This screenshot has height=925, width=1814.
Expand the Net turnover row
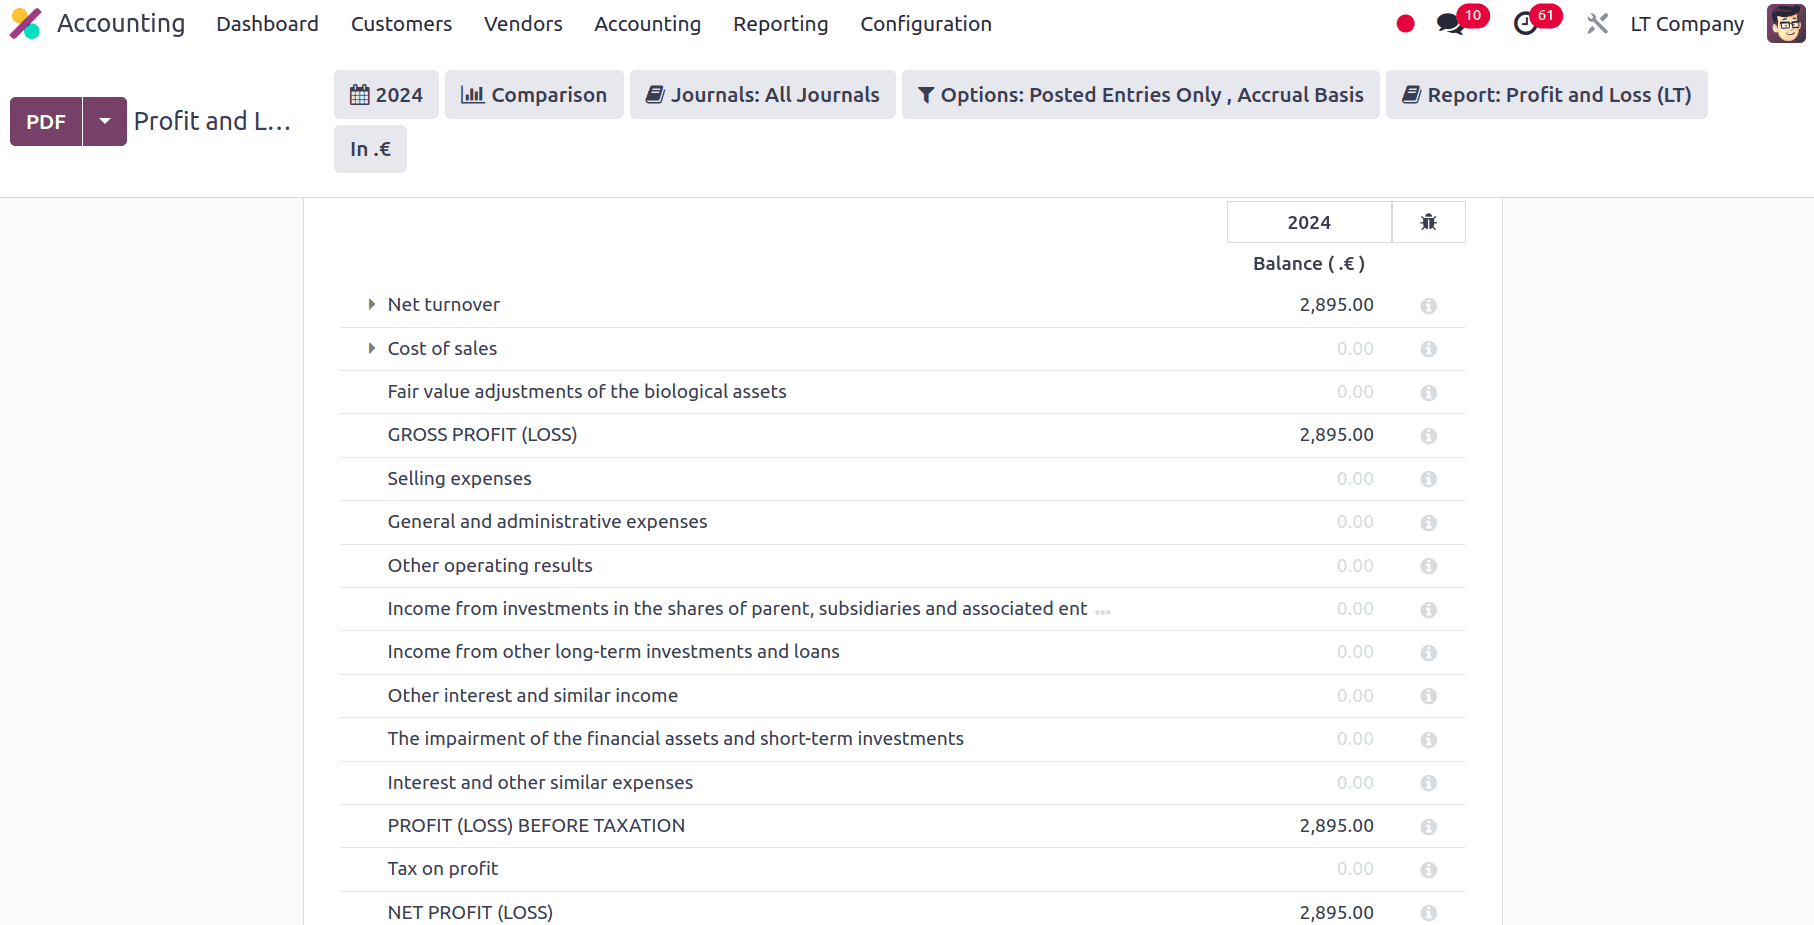372,305
